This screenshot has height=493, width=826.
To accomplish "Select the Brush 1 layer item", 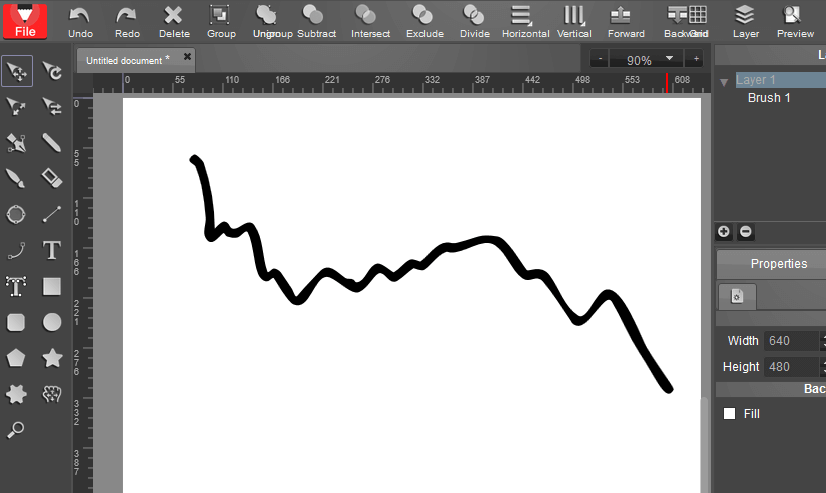I will [769, 98].
